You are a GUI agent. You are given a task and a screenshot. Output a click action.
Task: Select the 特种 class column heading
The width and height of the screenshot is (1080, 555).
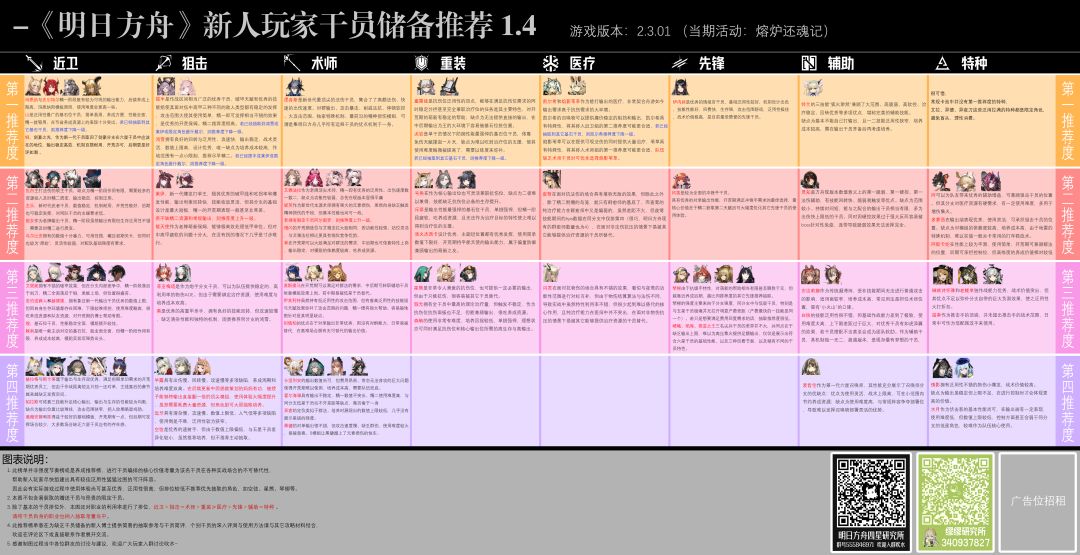click(x=974, y=63)
